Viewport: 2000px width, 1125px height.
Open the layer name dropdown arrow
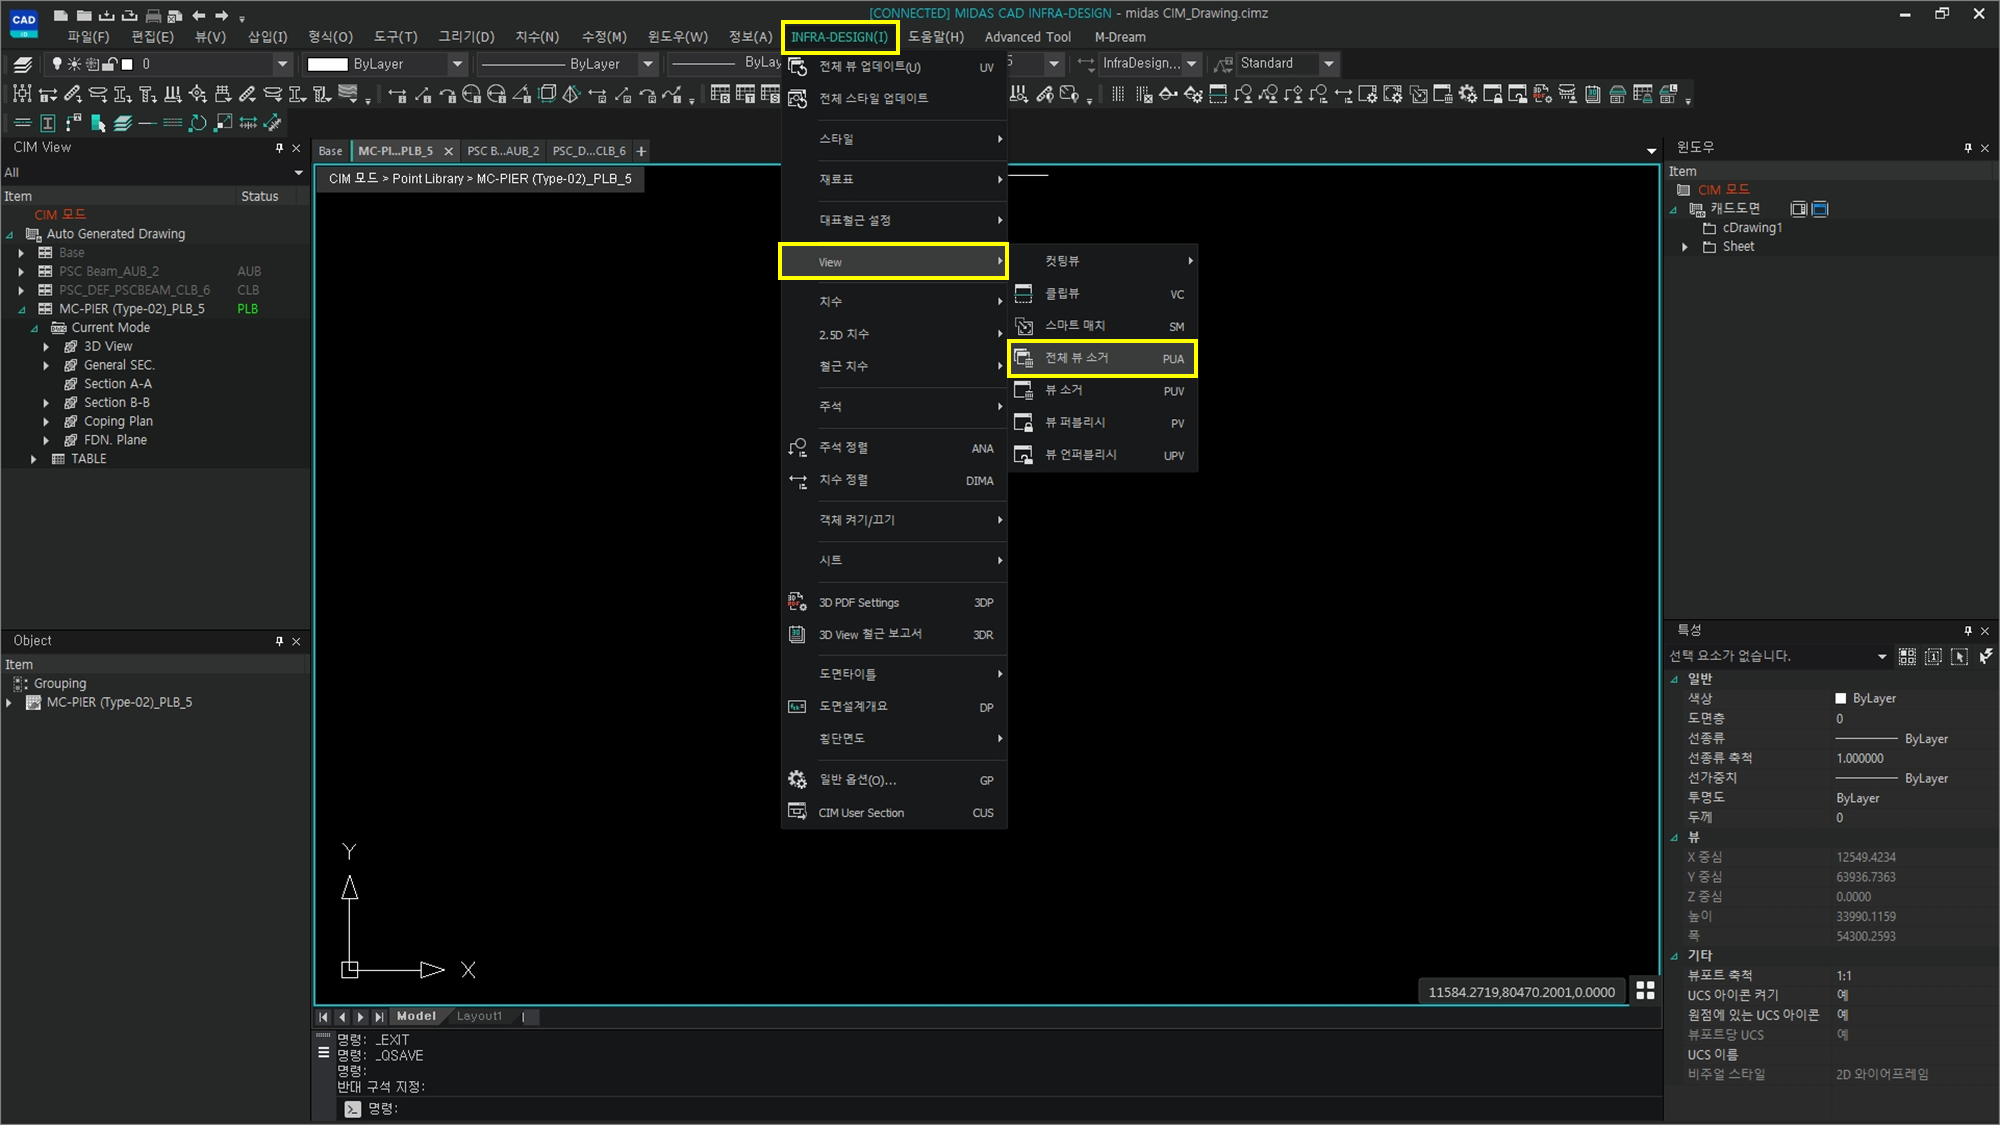(282, 64)
